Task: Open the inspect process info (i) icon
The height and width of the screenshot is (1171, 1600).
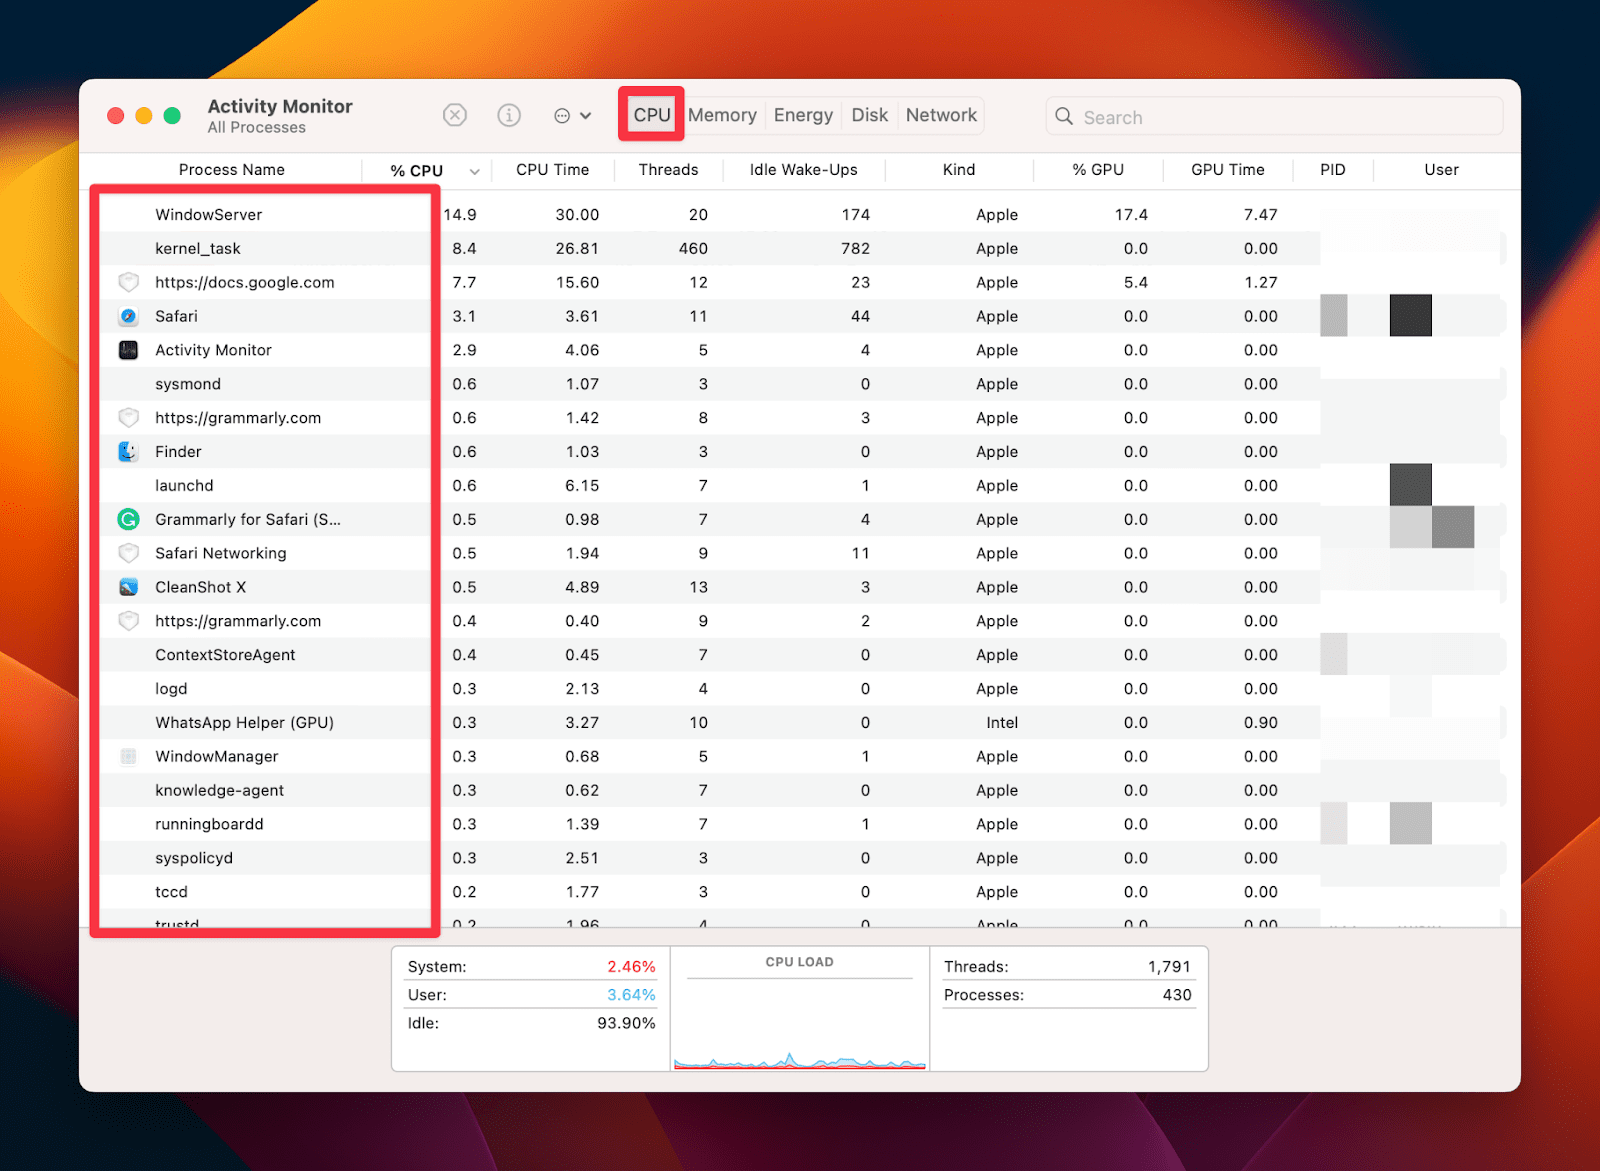Action: pos(509,115)
